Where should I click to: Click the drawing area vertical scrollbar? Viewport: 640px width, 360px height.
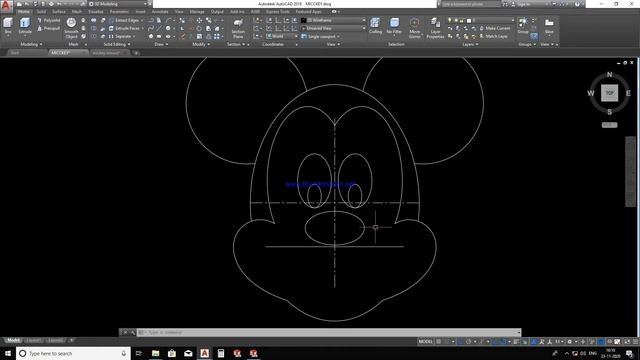pyautogui.click(x=630, y=171)
